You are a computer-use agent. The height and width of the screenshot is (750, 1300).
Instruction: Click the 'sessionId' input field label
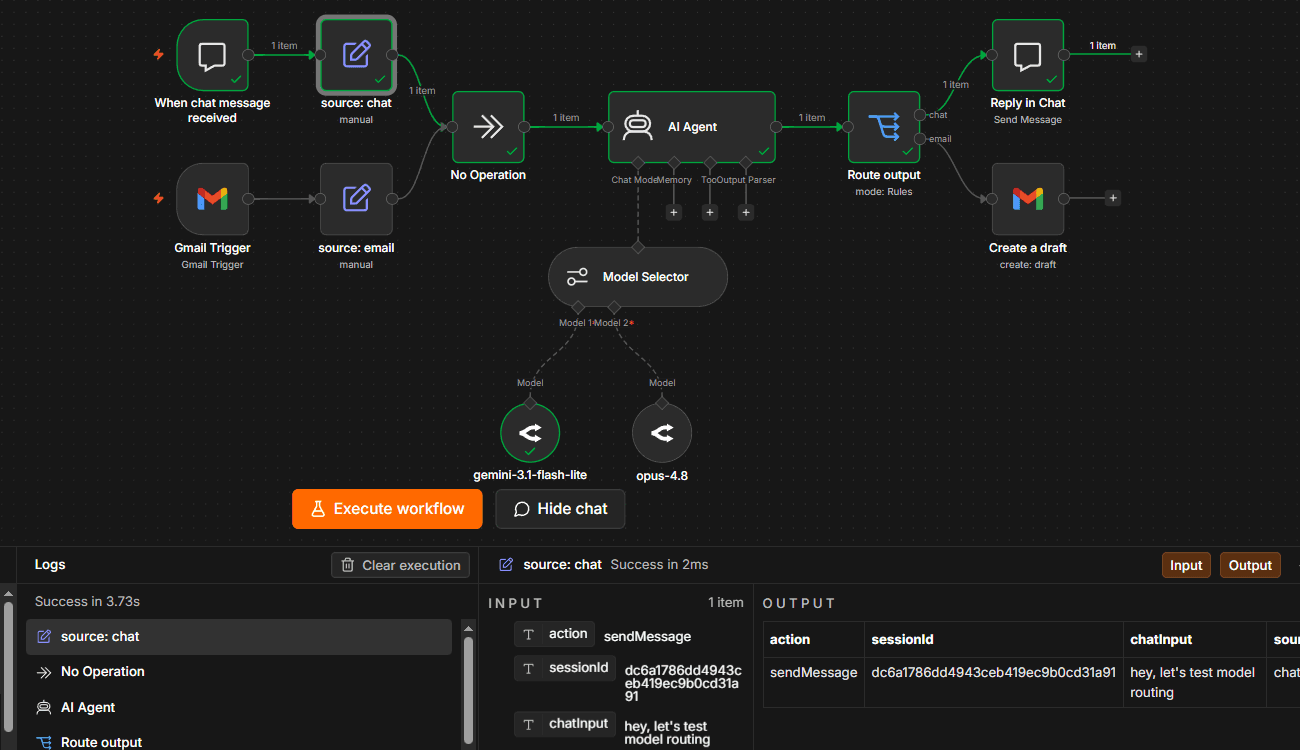pyautogui.click(x=578, y=668)
